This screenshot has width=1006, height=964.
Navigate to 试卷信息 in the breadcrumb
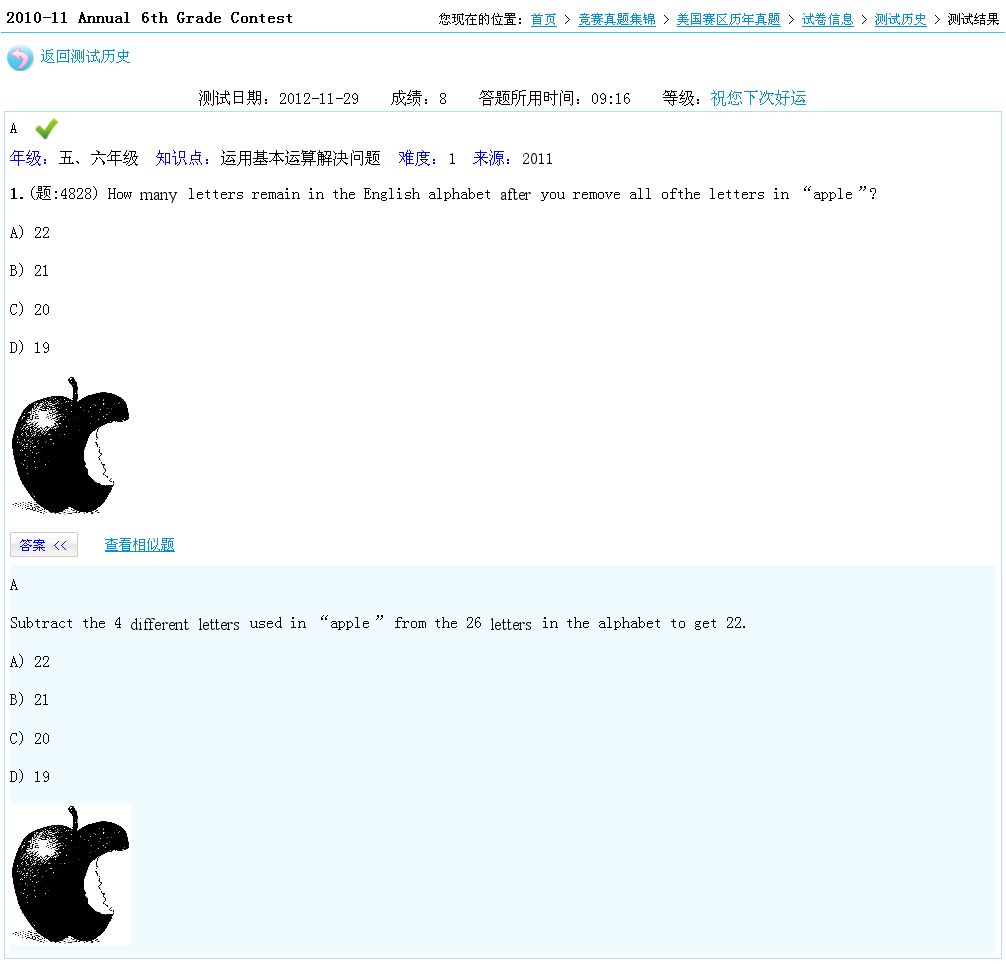point(827,20)
